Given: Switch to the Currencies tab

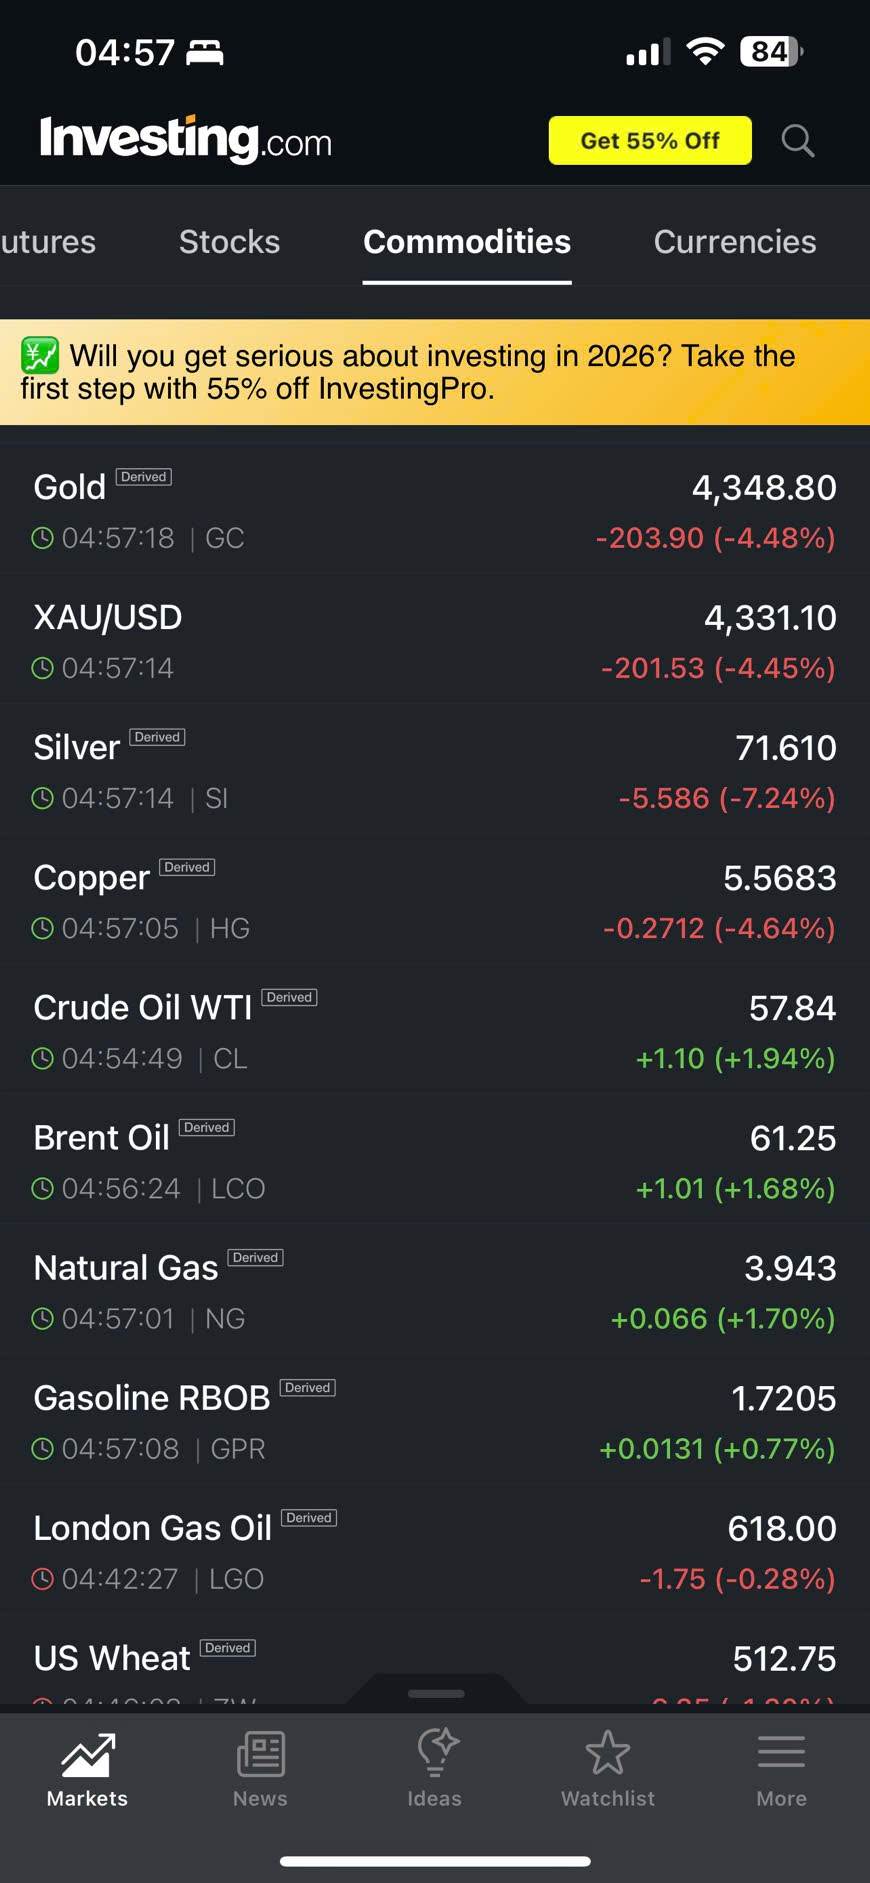Looking at the screenshot, I should click(x=735, y=242).
